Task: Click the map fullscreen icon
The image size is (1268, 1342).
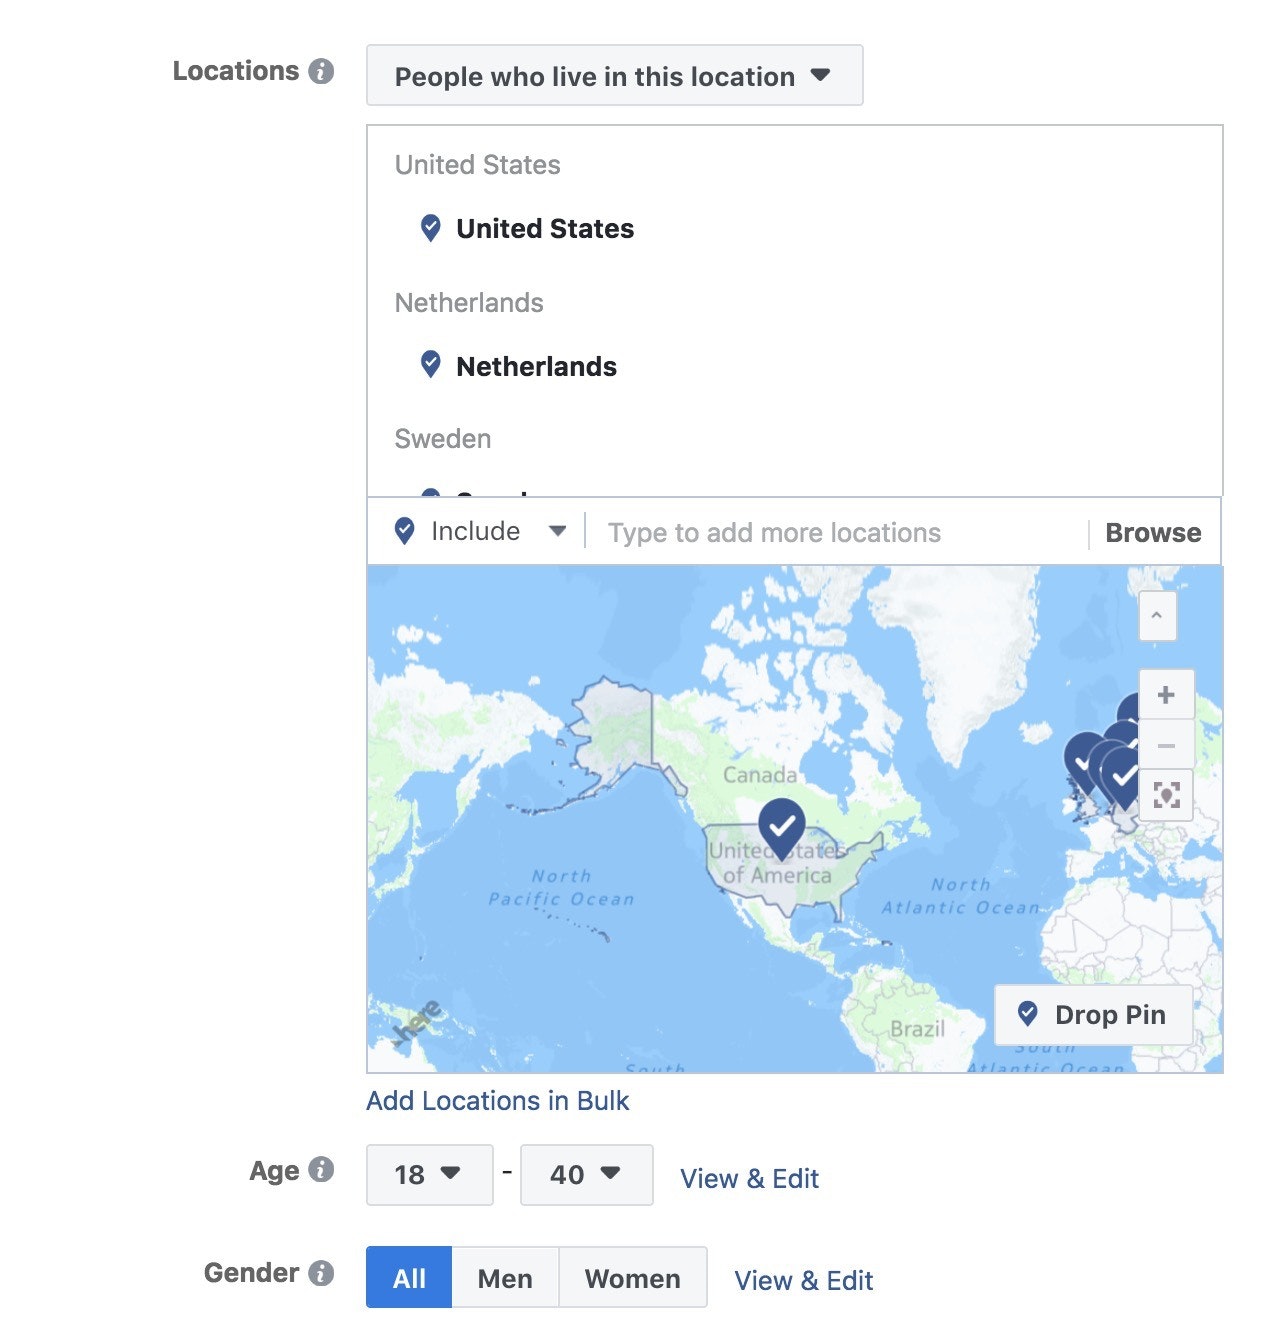Action: tap(1164, 795)
